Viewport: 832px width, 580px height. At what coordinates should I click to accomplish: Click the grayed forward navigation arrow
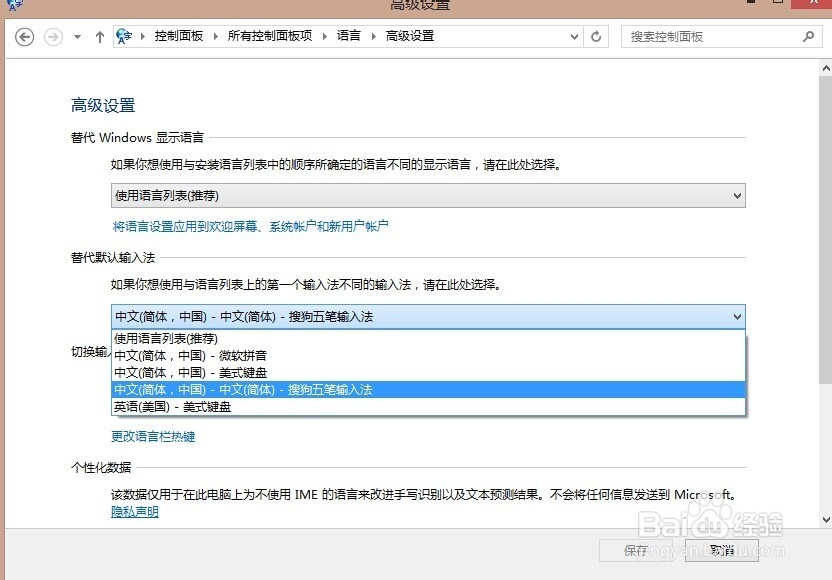pos(52,36)
